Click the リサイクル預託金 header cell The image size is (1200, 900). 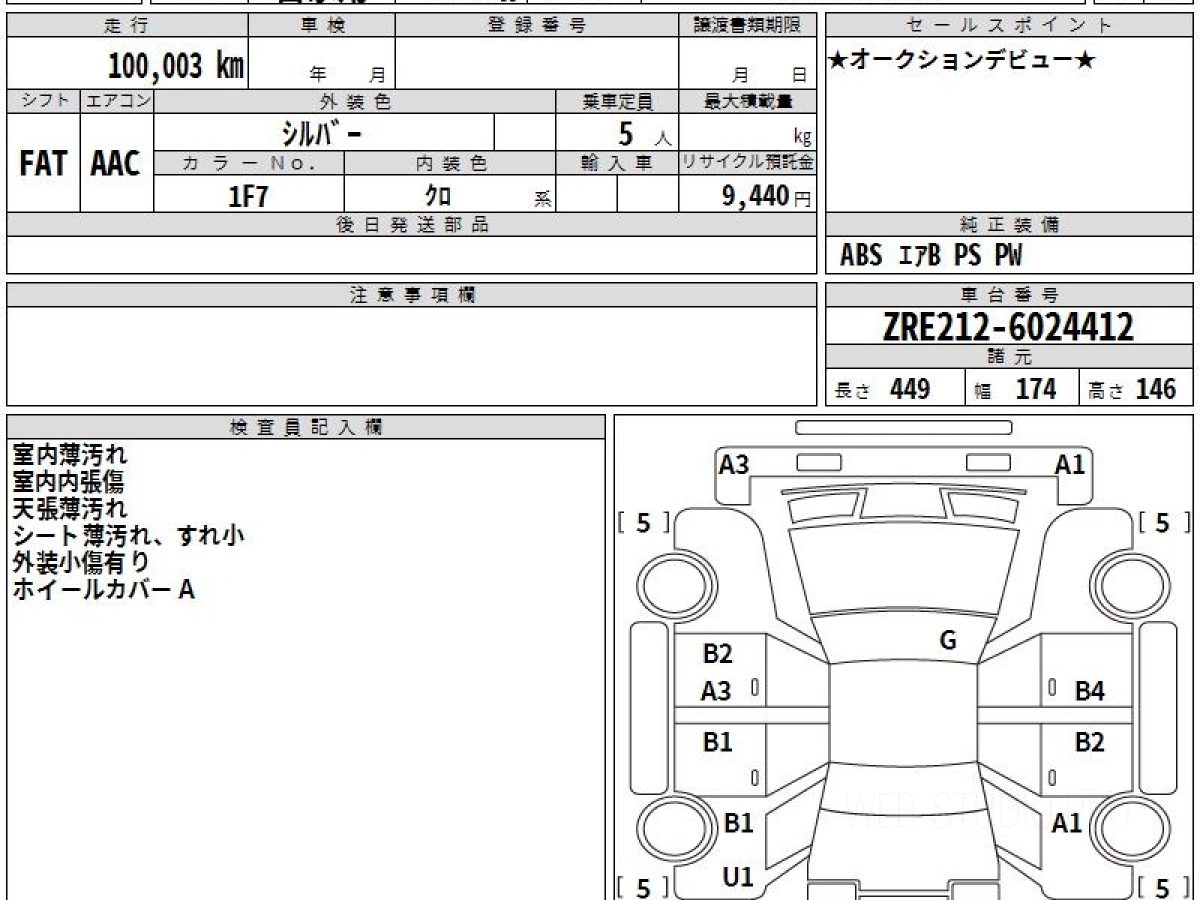[x=748, y=163]
